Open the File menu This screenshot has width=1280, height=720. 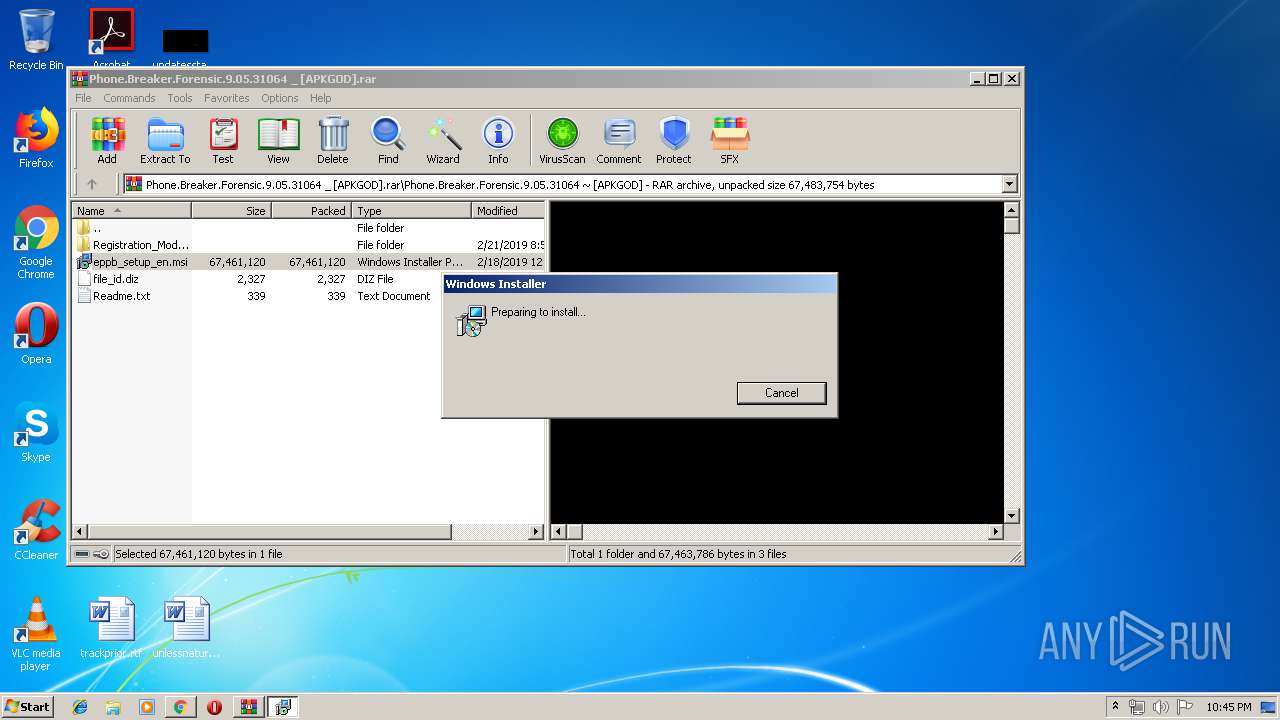coord(83,98)
